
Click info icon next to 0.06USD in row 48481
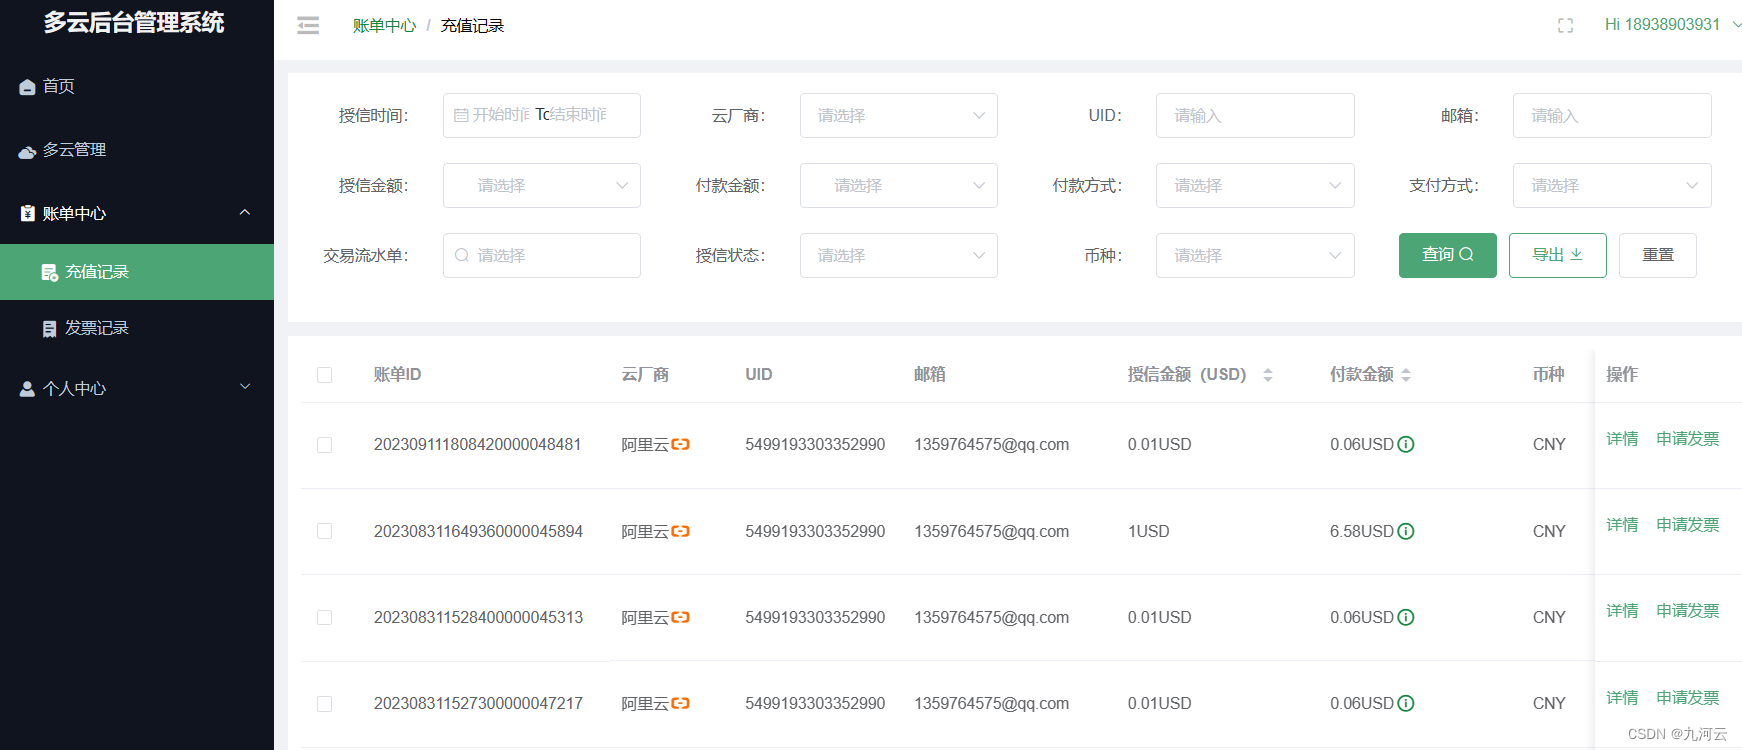click(1406, 444)
